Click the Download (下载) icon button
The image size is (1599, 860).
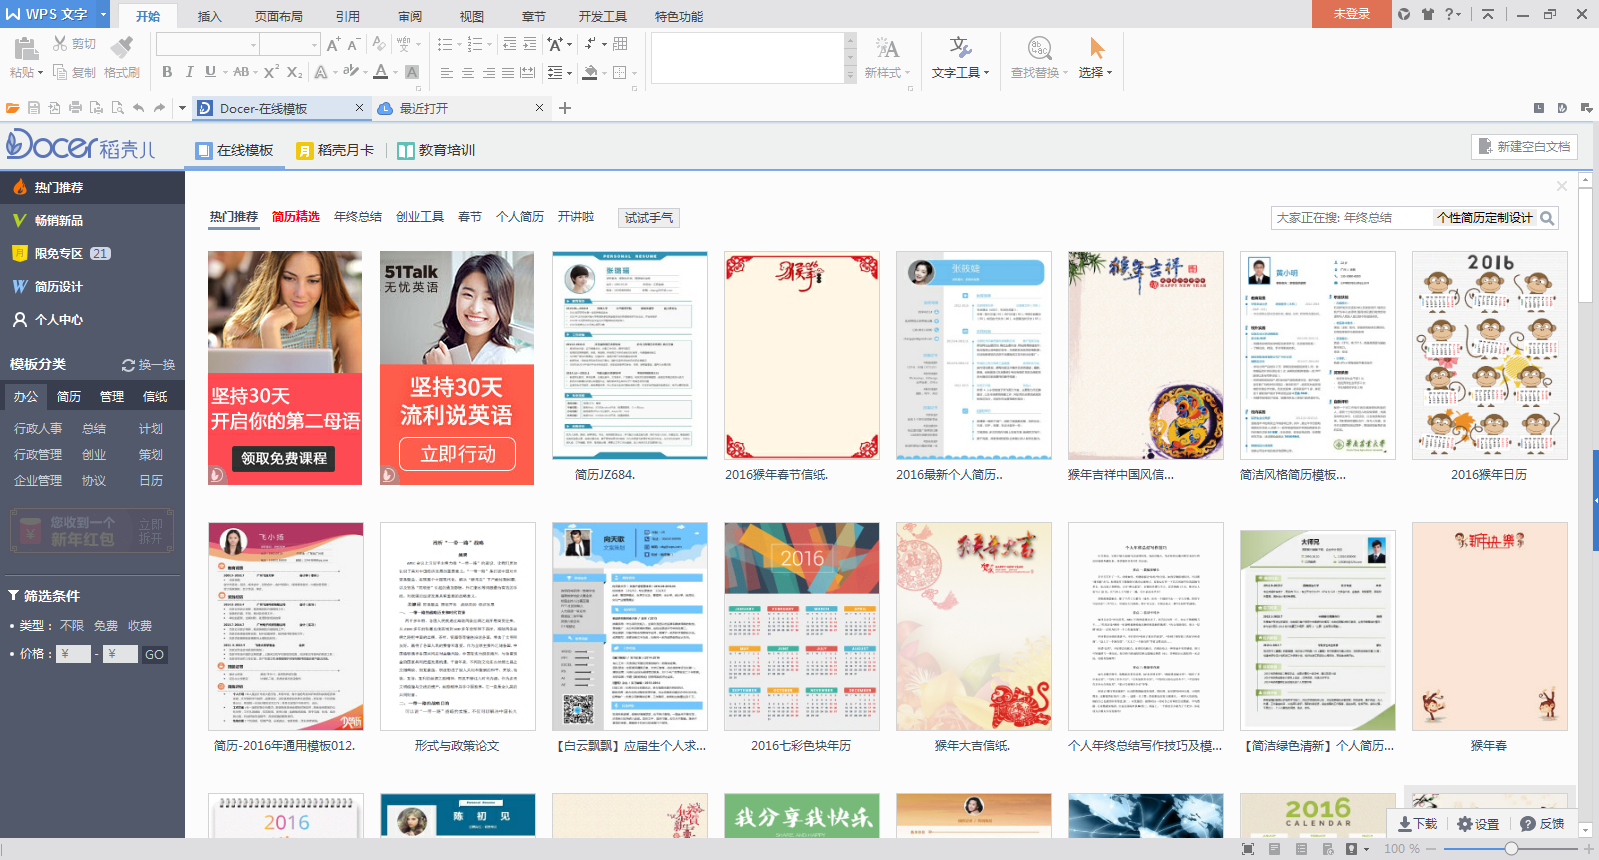[1417, 824]
